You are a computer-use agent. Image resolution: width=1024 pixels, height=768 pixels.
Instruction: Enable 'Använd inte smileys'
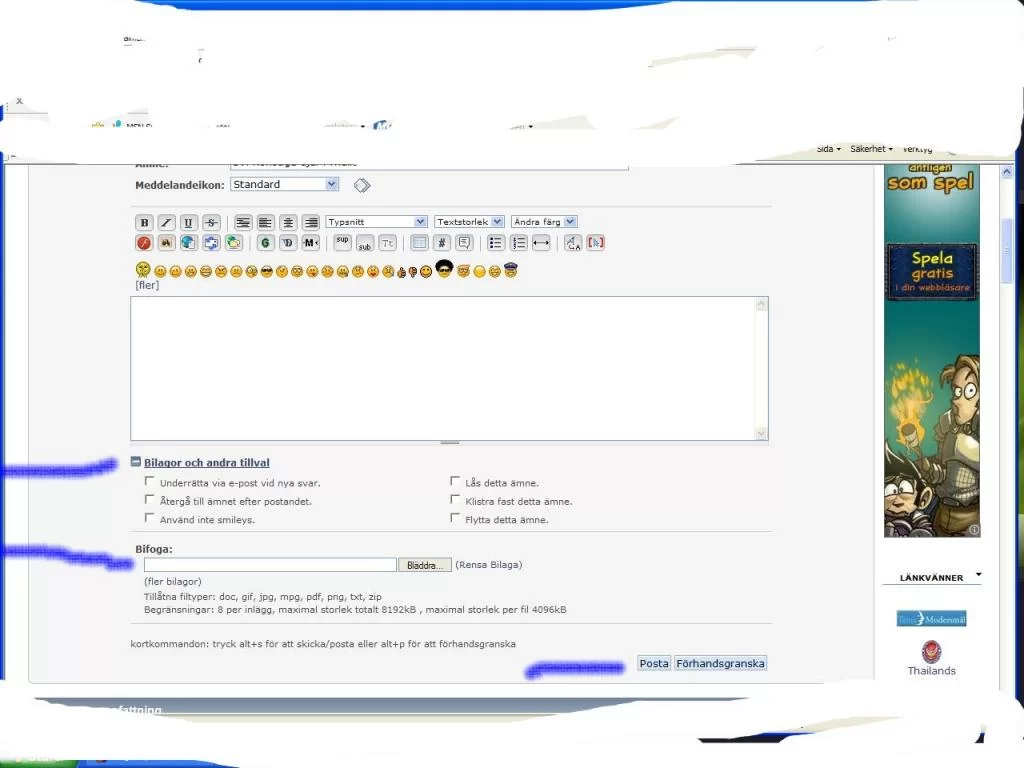pyautogui.click(x=150, y=518)
